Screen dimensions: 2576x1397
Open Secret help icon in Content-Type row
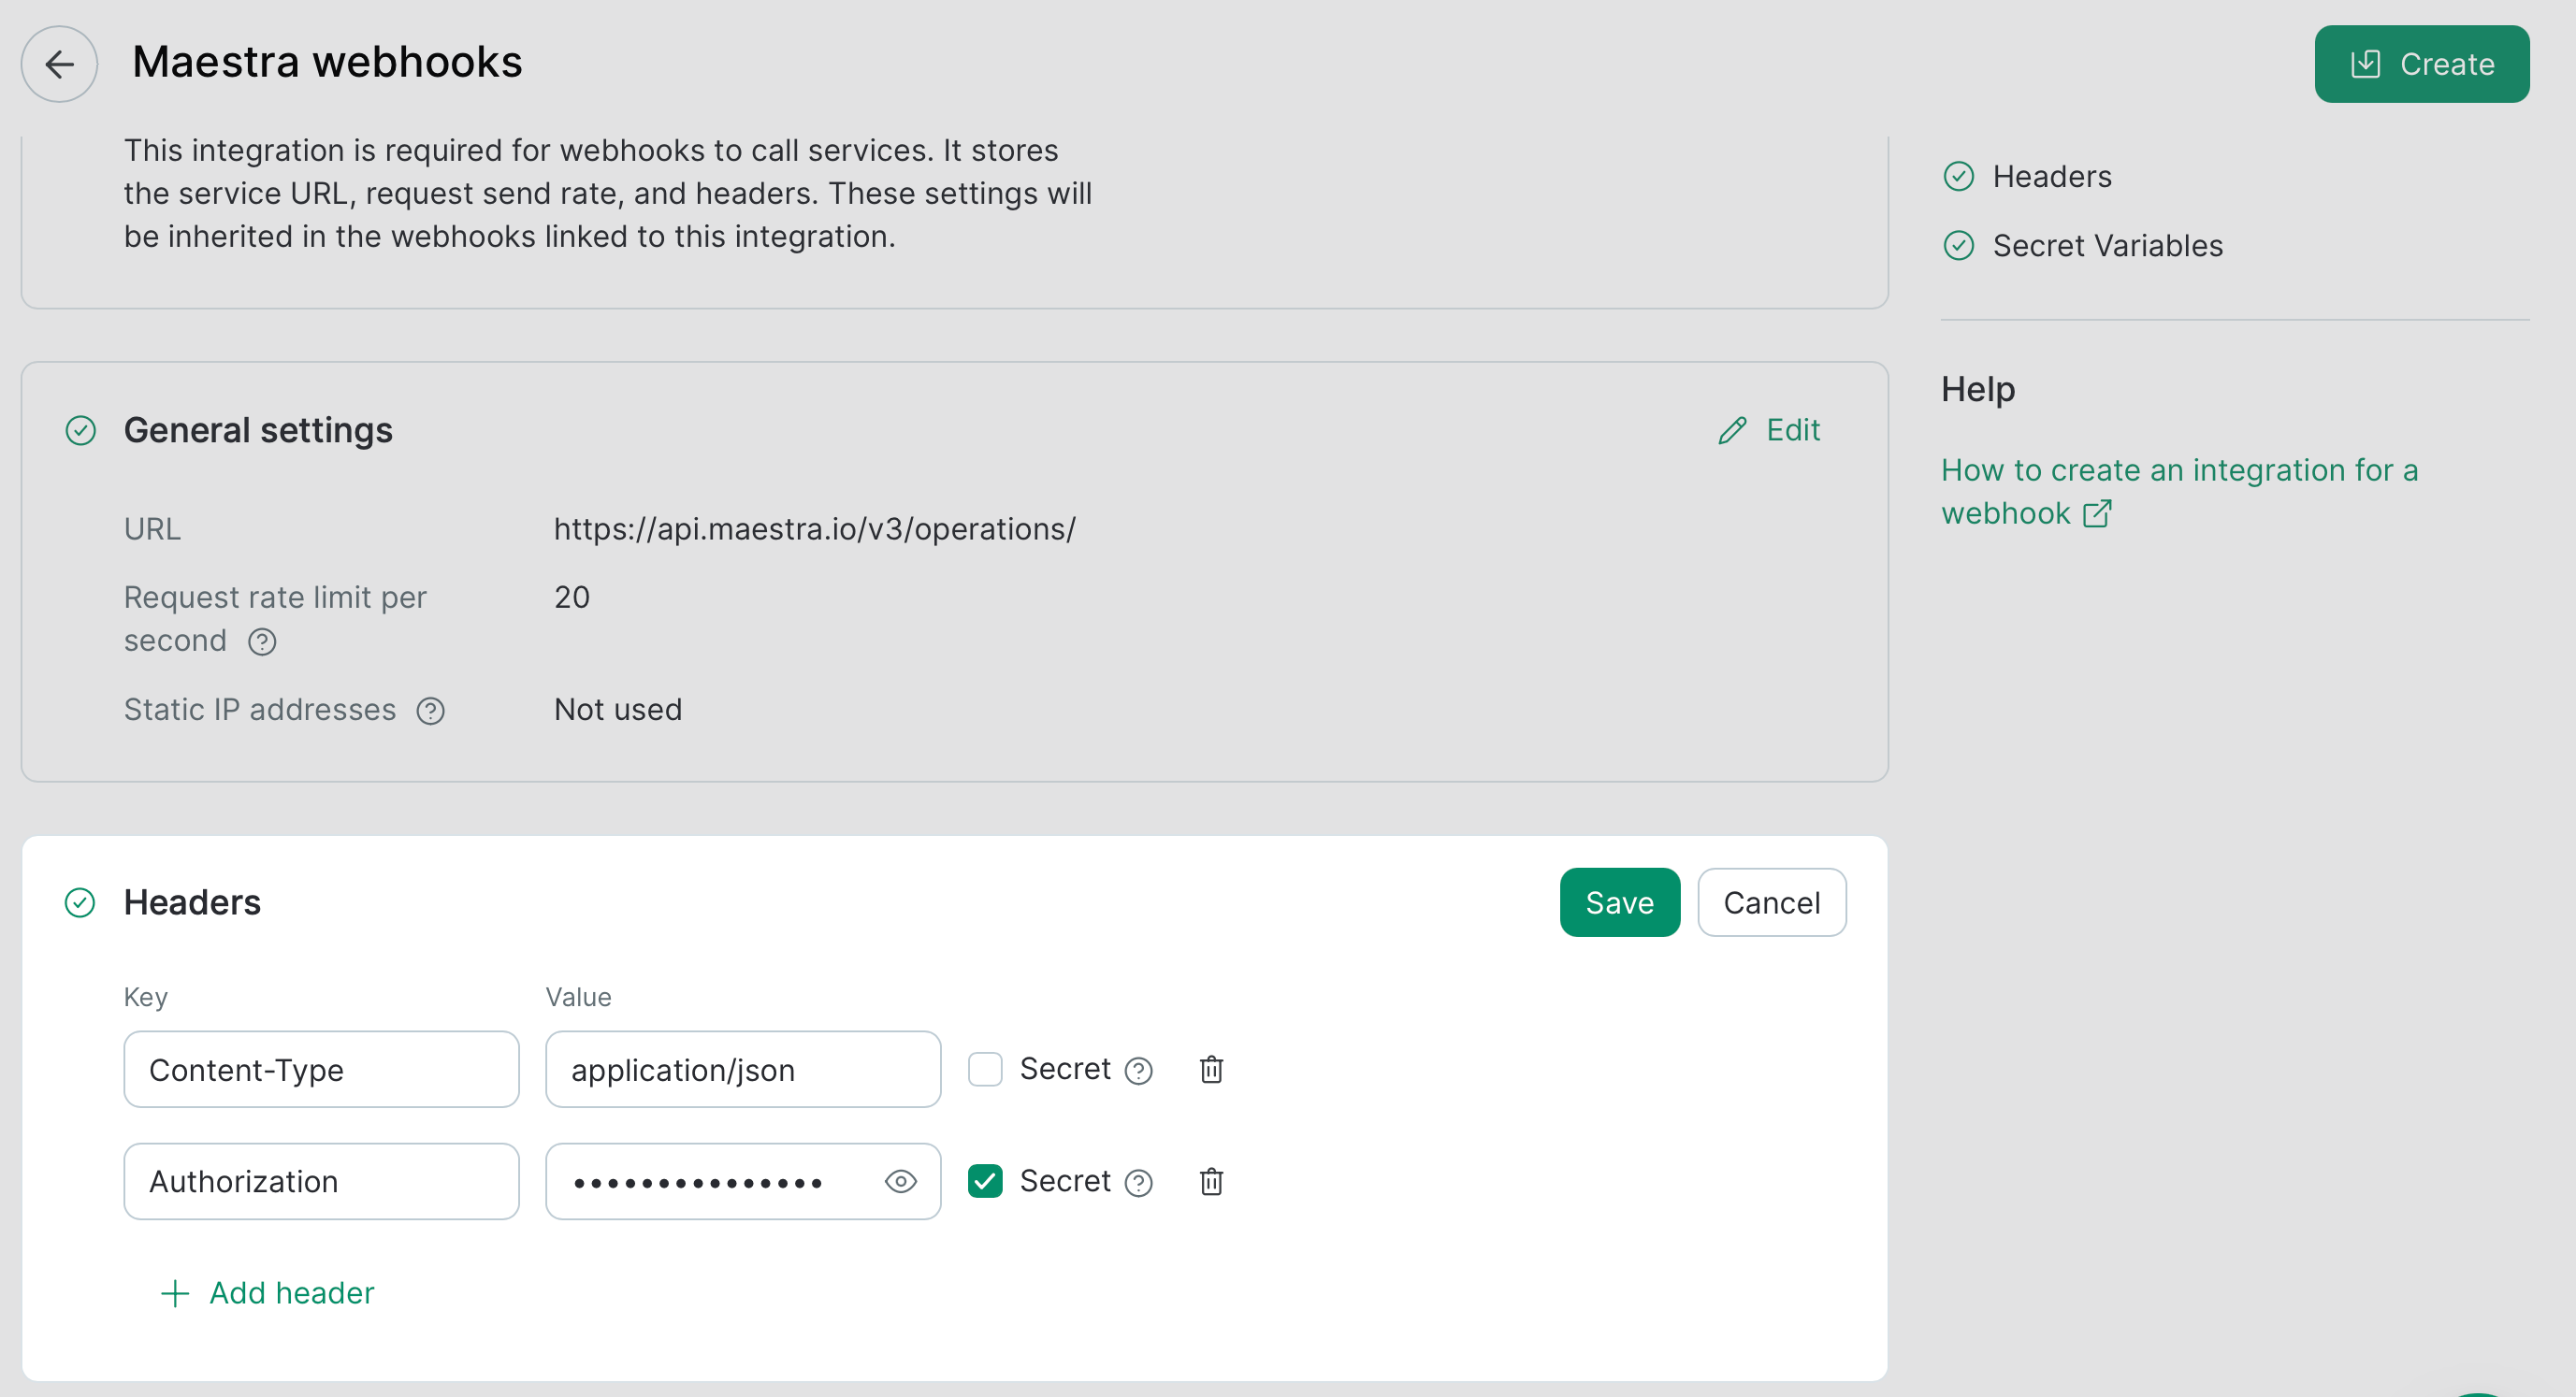[x=1139, y=1071]
